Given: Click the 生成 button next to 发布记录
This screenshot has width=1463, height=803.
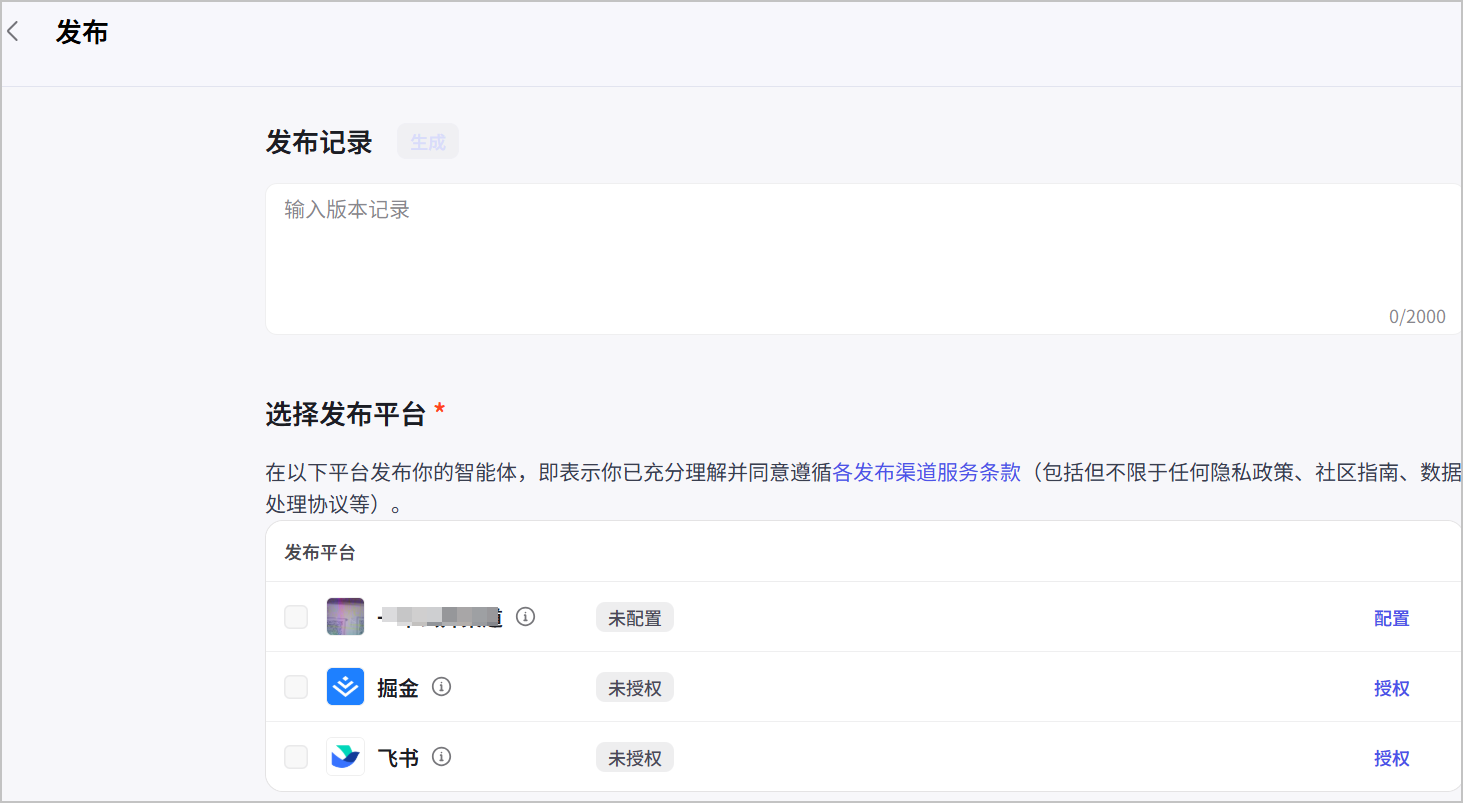Looking at the screenshot, I should [x=428, y=142].
